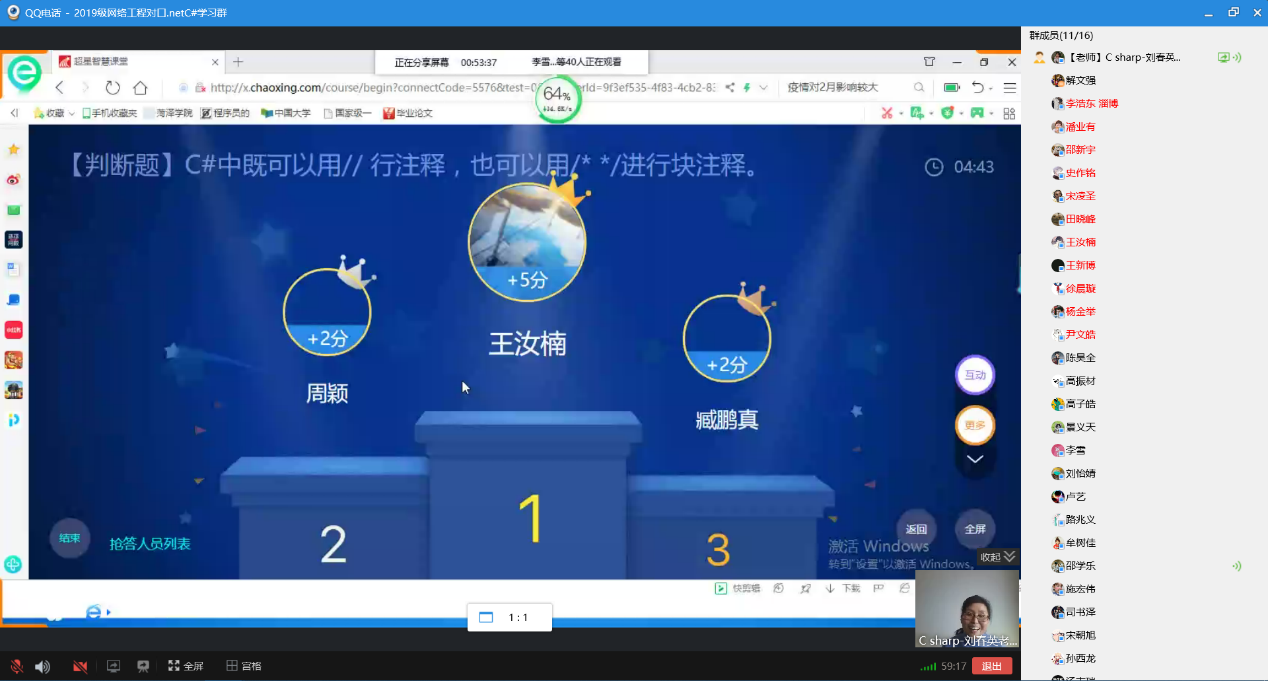This screenshot has height=681, width=1268.
Task: Click the green shield yuan icon
Action: coord(946,113)
